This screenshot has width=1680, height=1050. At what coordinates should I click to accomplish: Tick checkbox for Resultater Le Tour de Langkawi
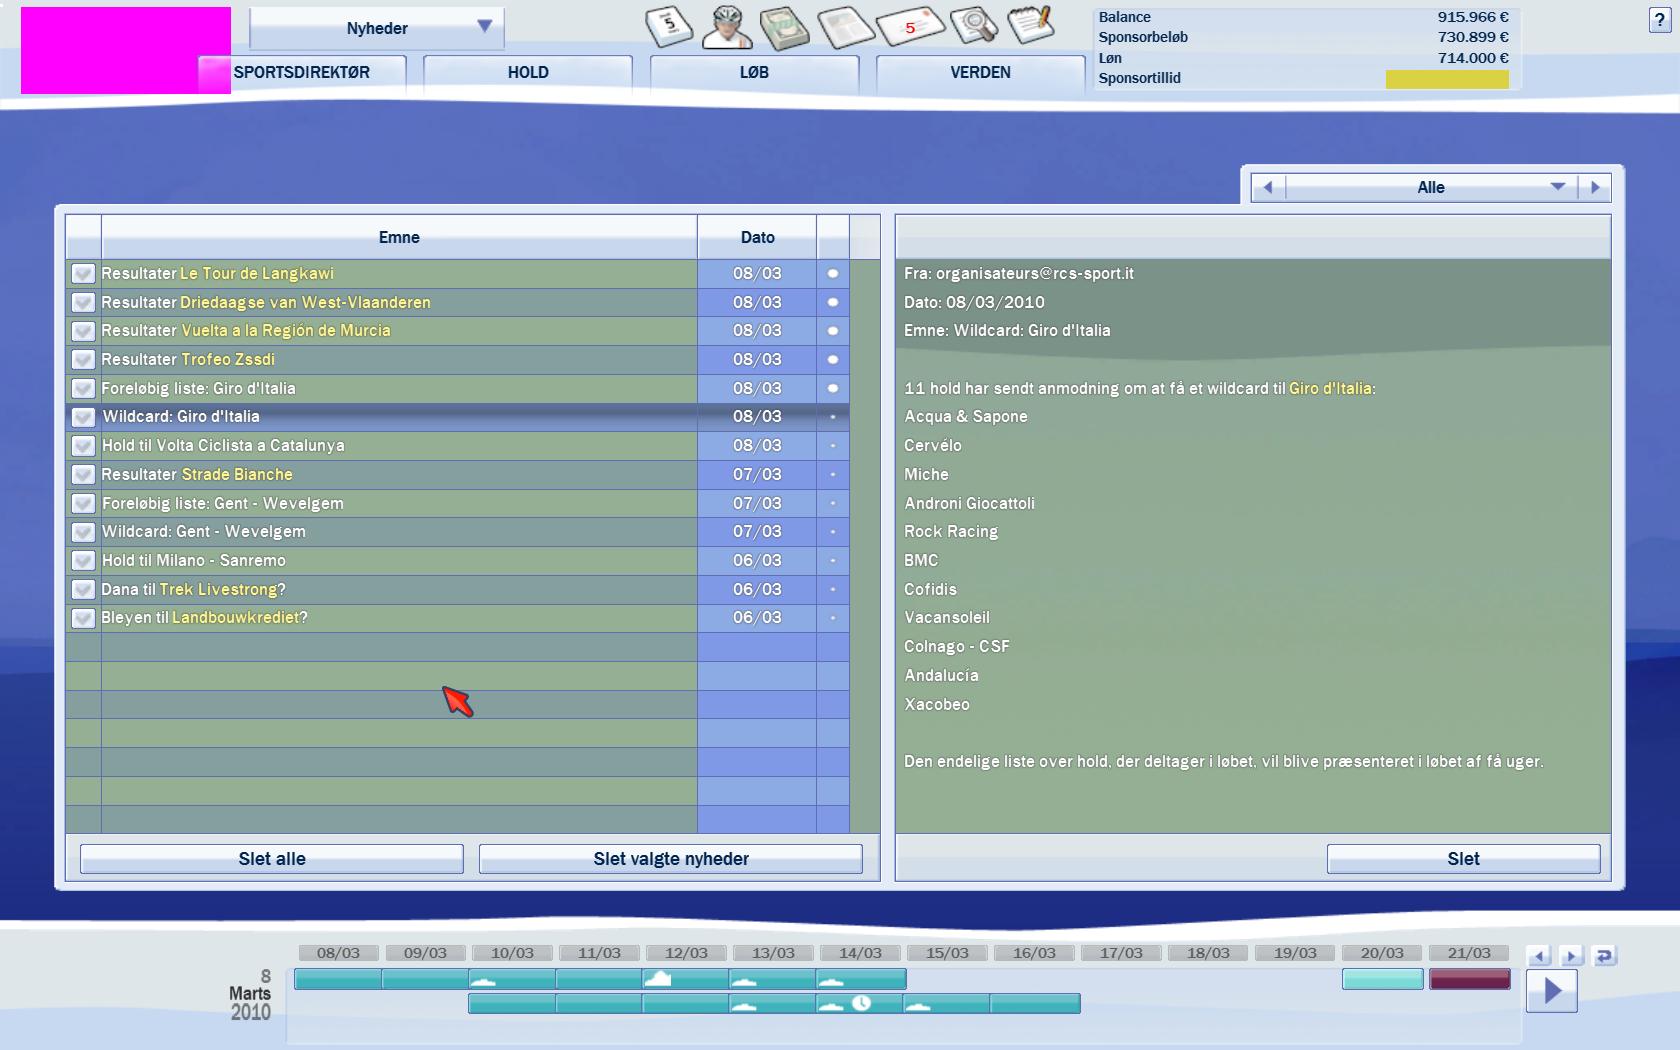click(83, 274)
